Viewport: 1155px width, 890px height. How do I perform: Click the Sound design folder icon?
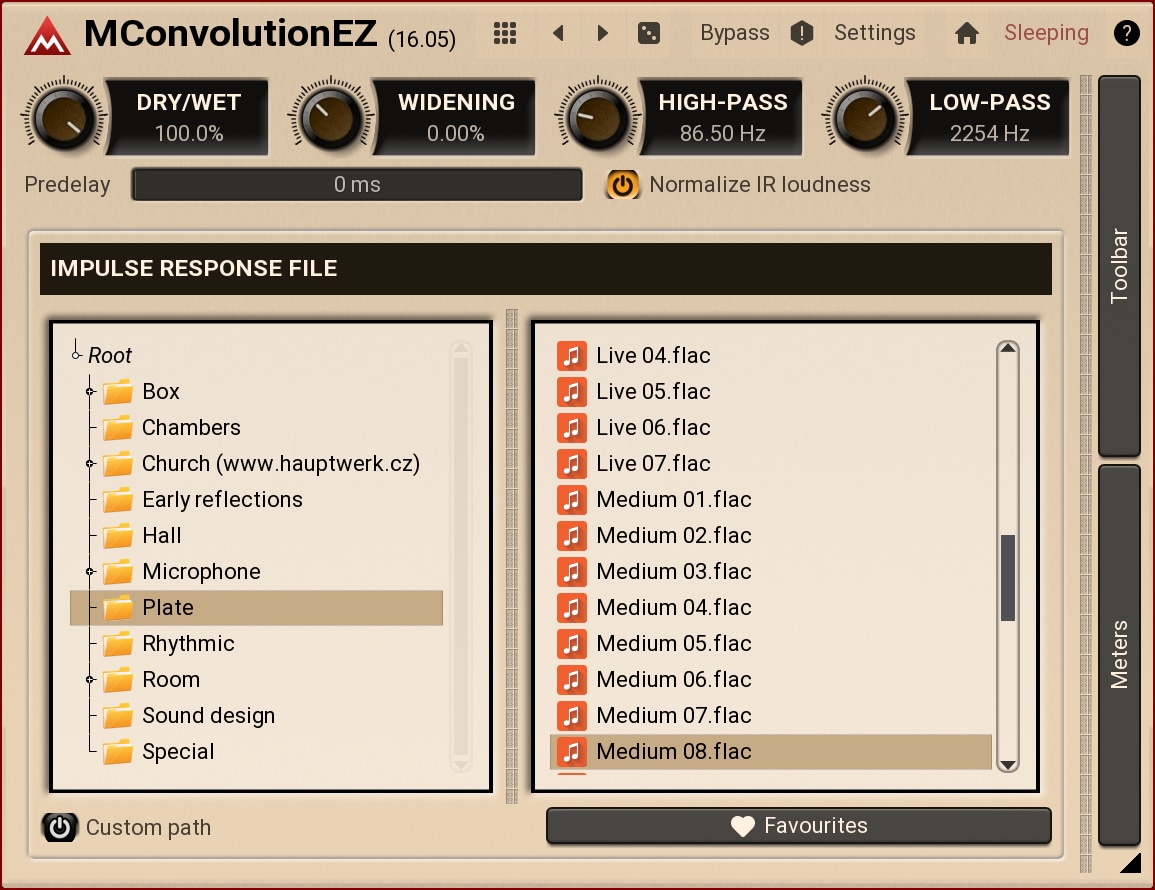coord(118,716)
